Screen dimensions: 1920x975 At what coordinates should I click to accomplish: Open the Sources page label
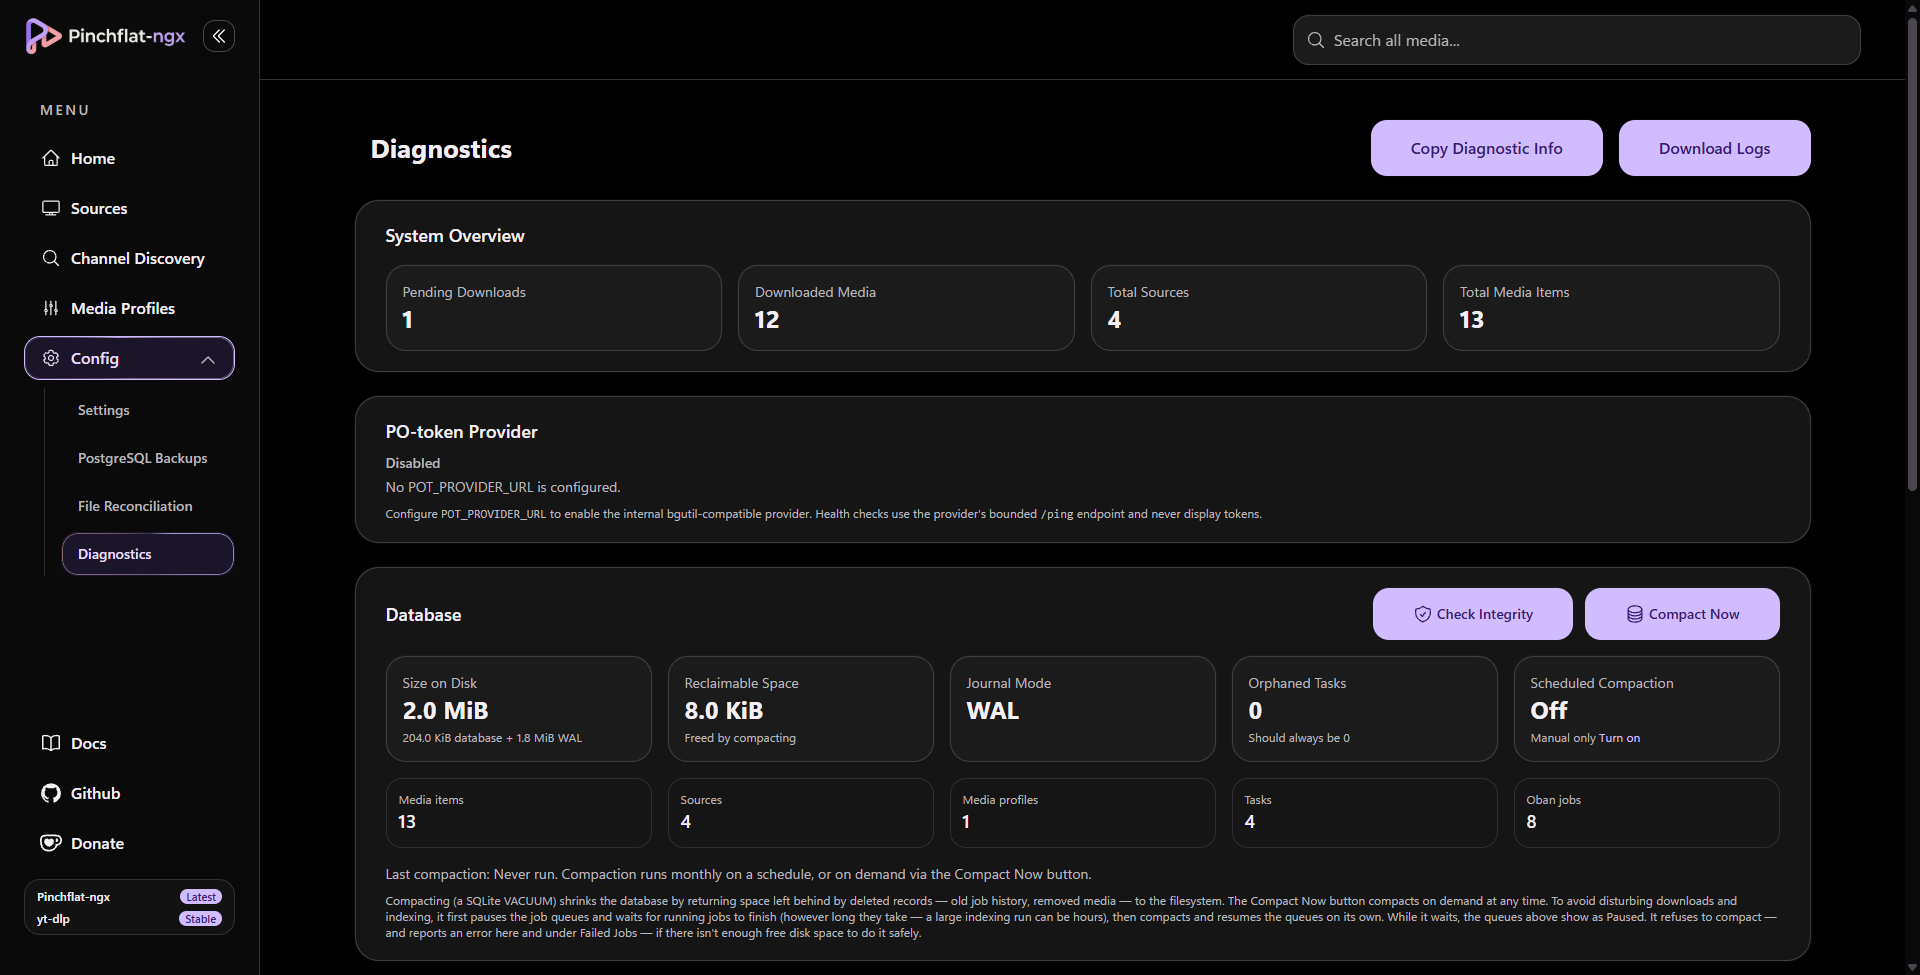[x=99, y=208]
